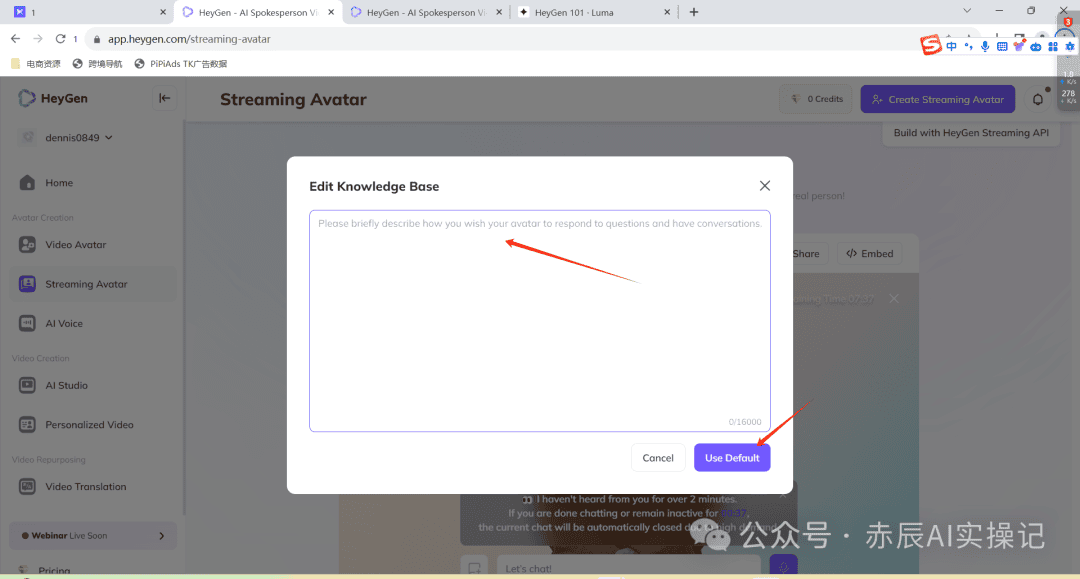Image resolution: width=1080 pixels, height=579 pixels.
Task: Click the Embed button
Action: pyautogui.click(x=867, y=254)
